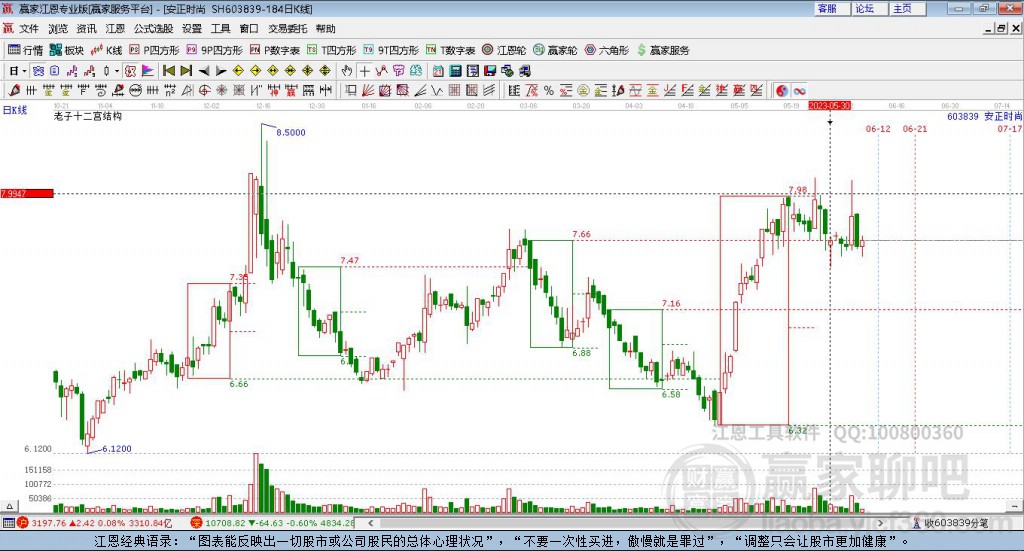
Task: Open the P四方形 tool
Action: (154, 50)
